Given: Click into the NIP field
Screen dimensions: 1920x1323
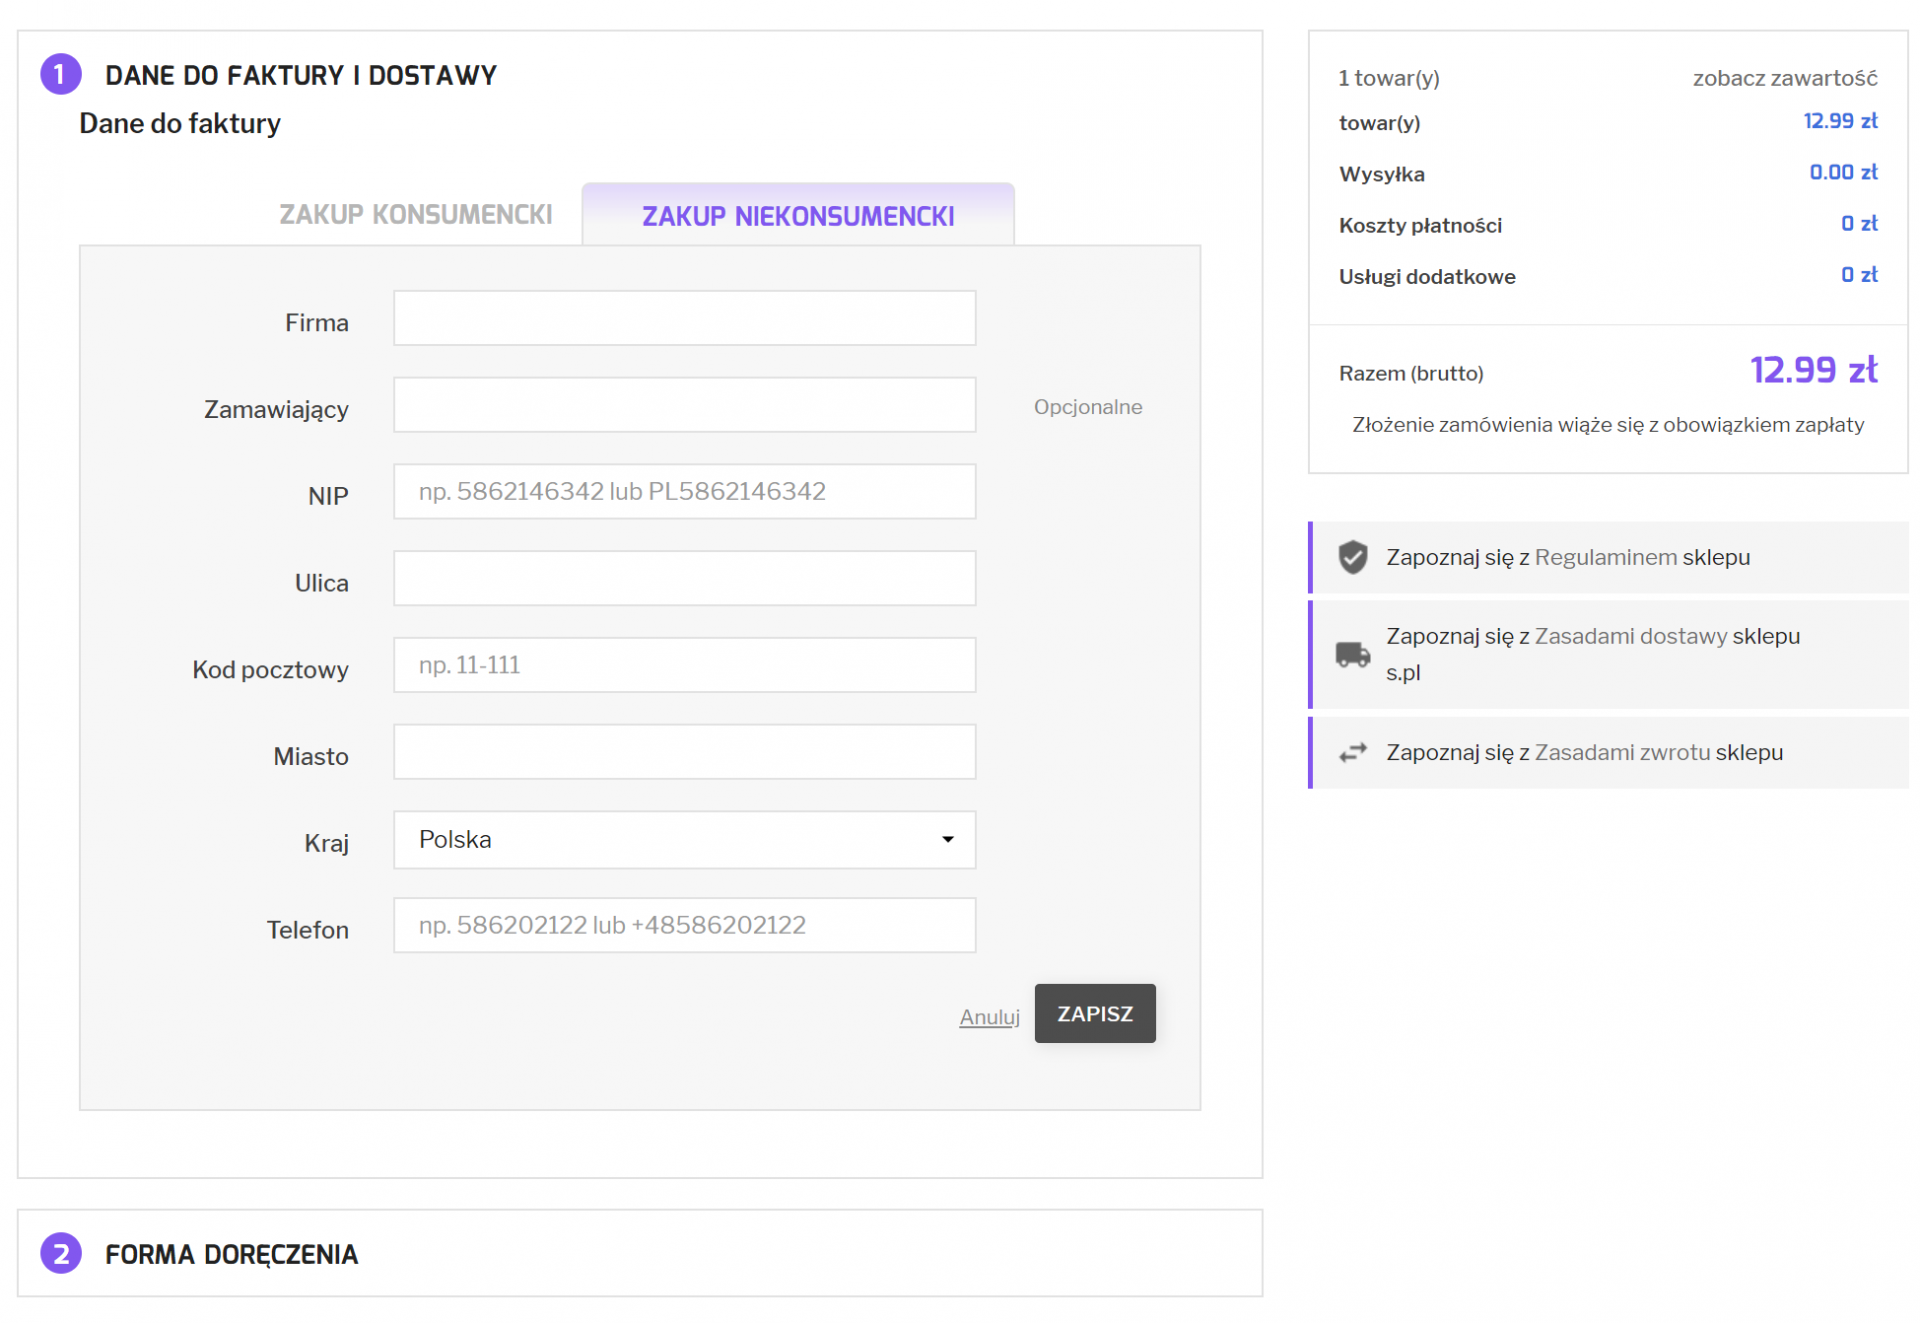Looking at the screenshot, I should click(684, 491).
